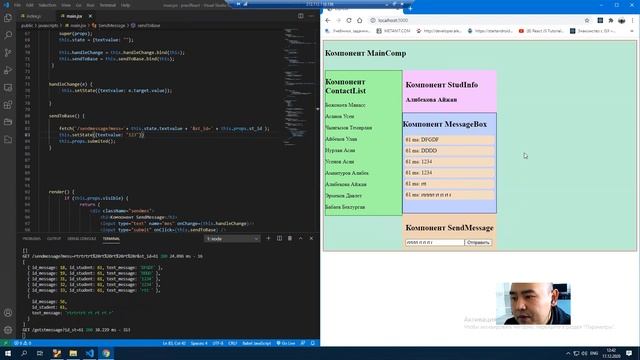Viewport: 640px width, 360px height.
Task: Open Chrome extensions puzzle icon
Action: [x=611, y=20]
